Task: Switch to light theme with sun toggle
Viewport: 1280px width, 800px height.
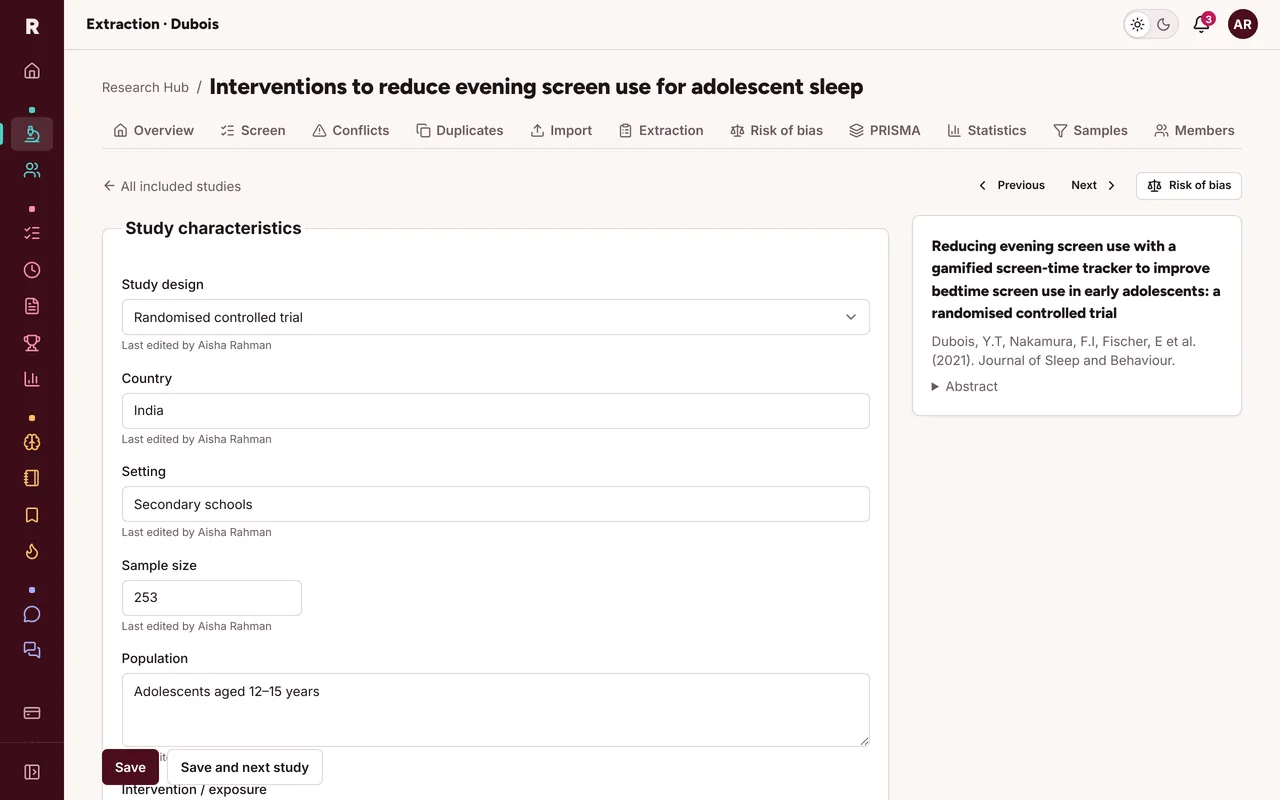Action: (1138, 25)
